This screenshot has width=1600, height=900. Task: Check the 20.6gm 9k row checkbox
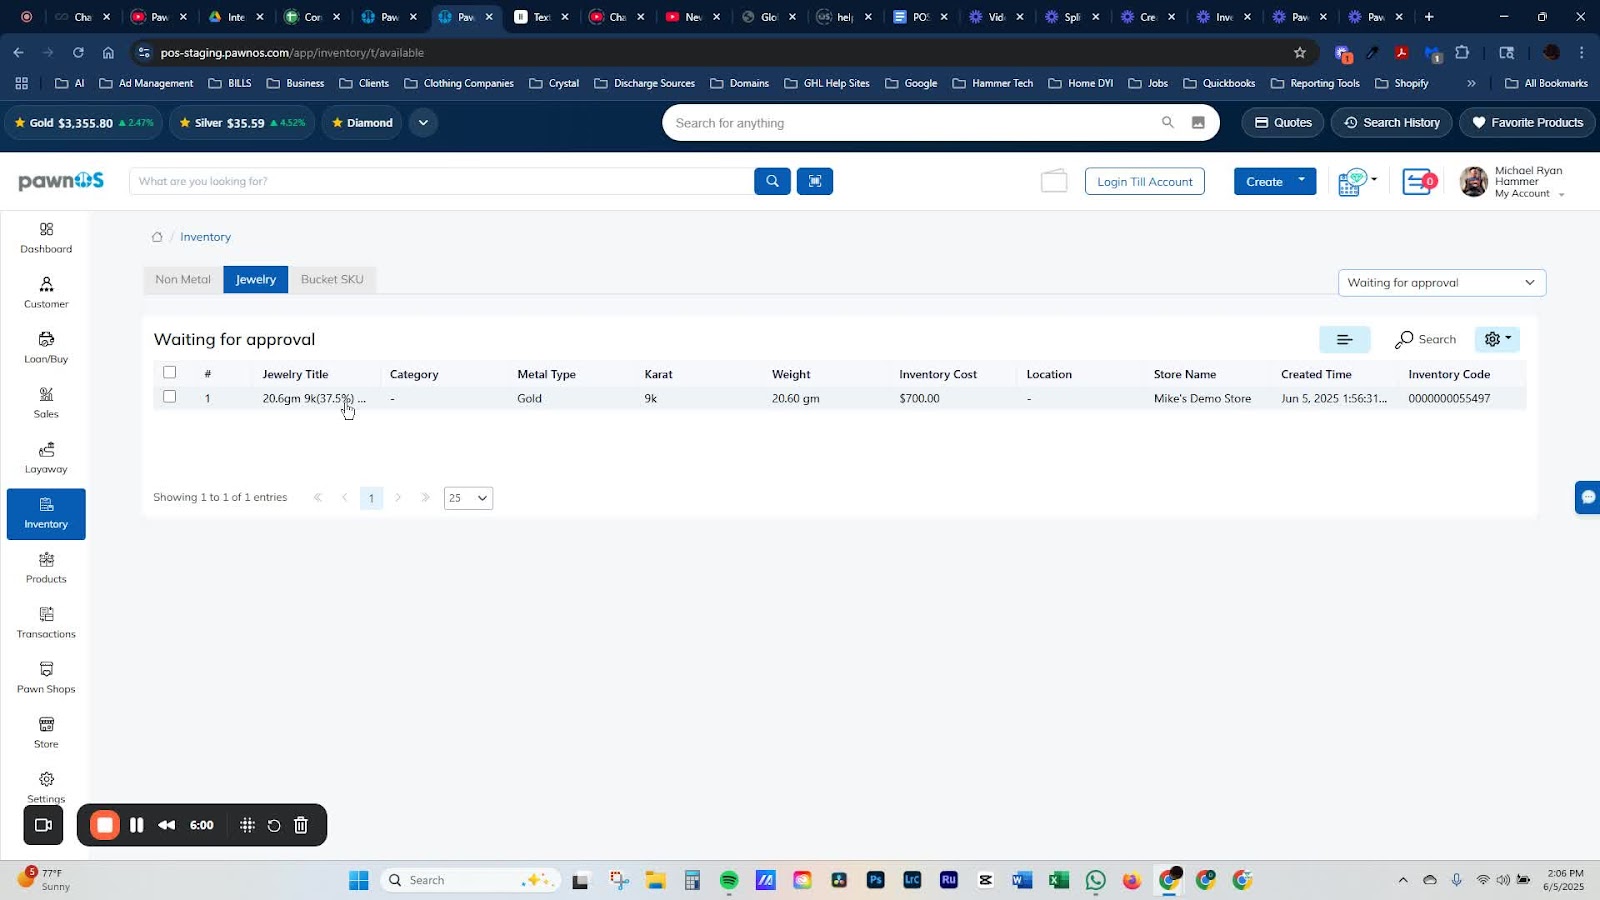coord(170,397)
